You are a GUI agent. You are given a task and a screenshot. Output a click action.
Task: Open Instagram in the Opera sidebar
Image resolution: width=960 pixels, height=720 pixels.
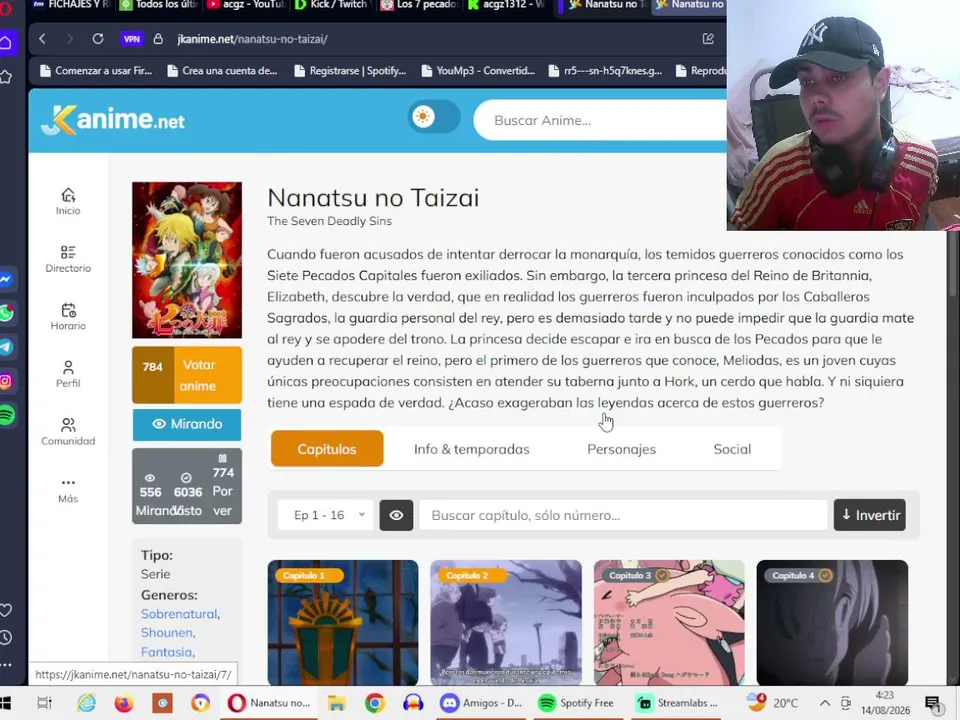(6, 381)
